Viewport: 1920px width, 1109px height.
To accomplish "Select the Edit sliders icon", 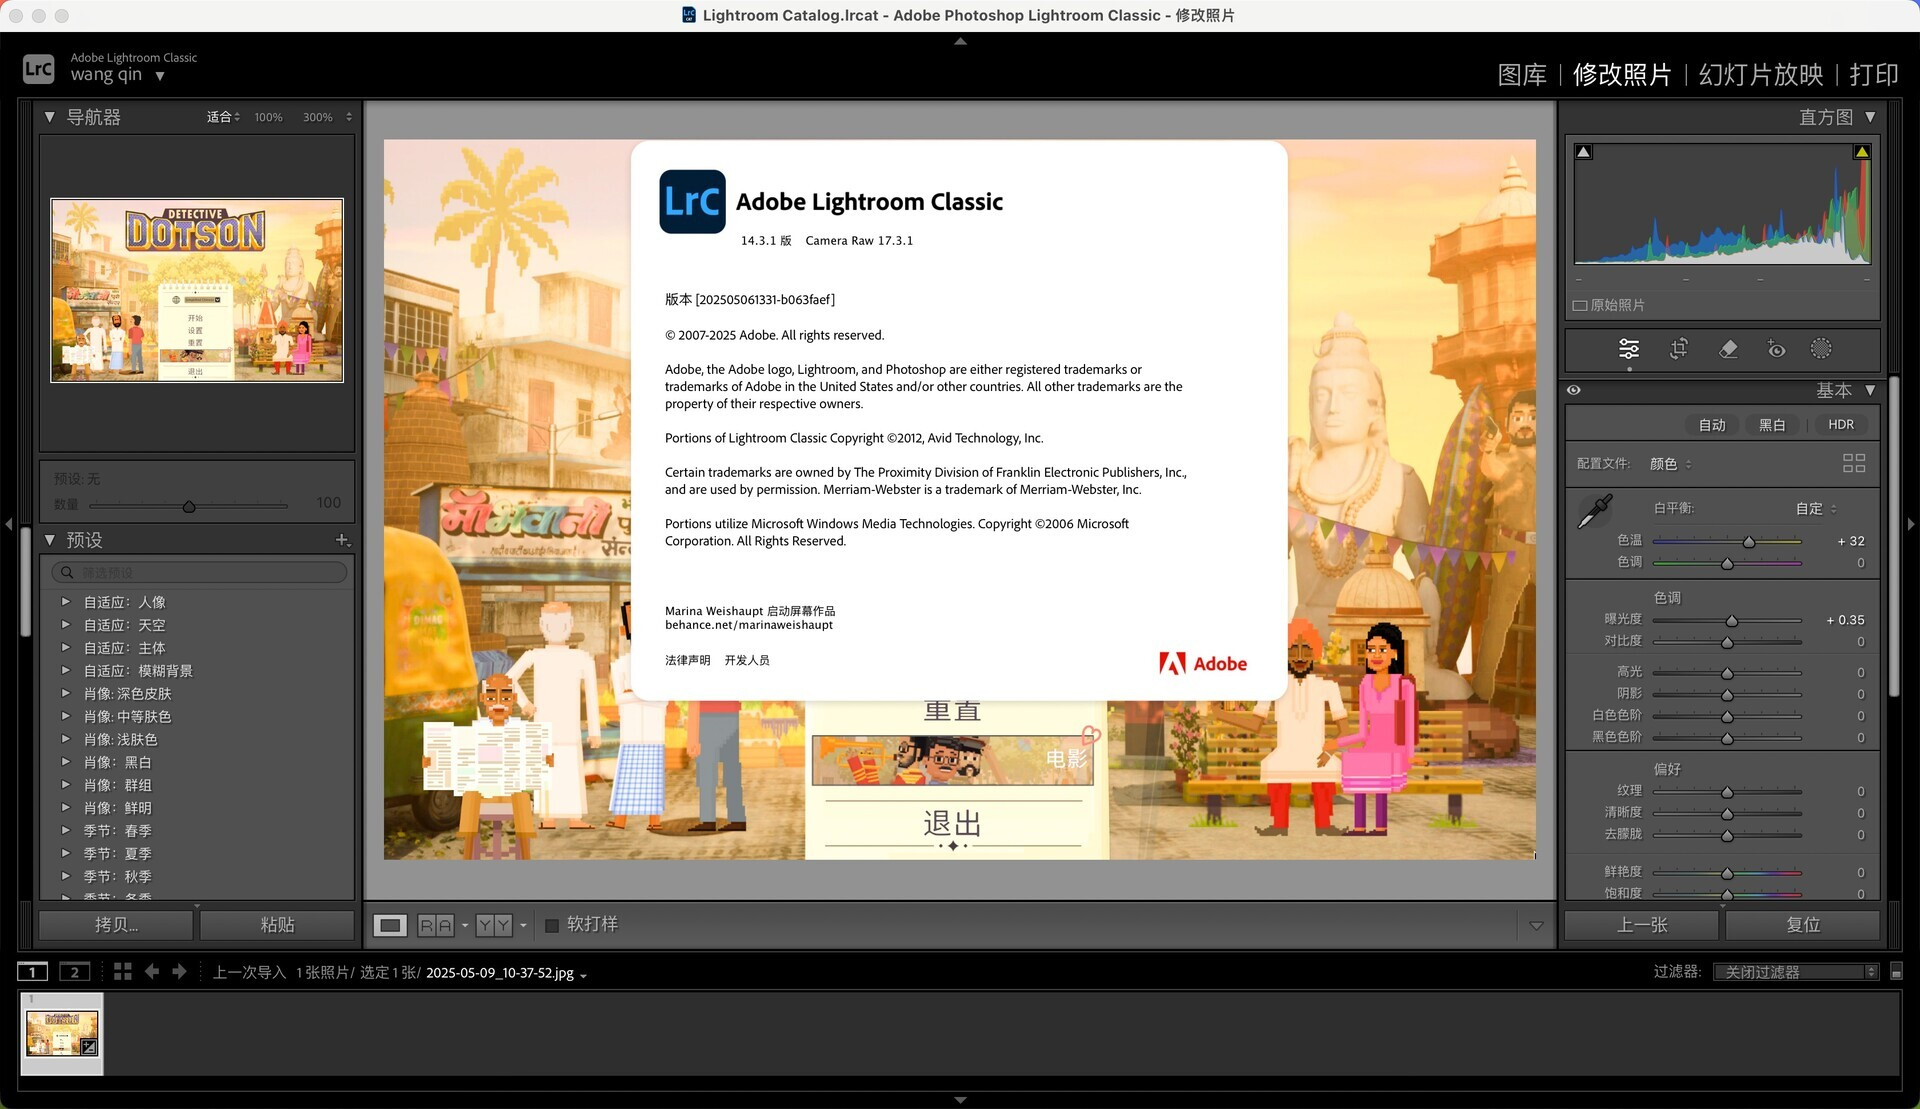I will pos(1629,349).
